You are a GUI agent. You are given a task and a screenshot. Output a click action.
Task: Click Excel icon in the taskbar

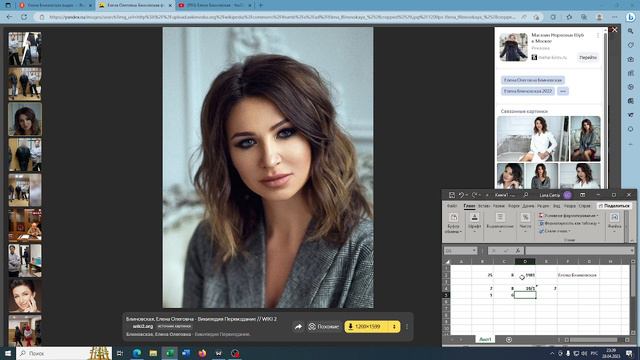pyautogui.click(x=169, y=353)
